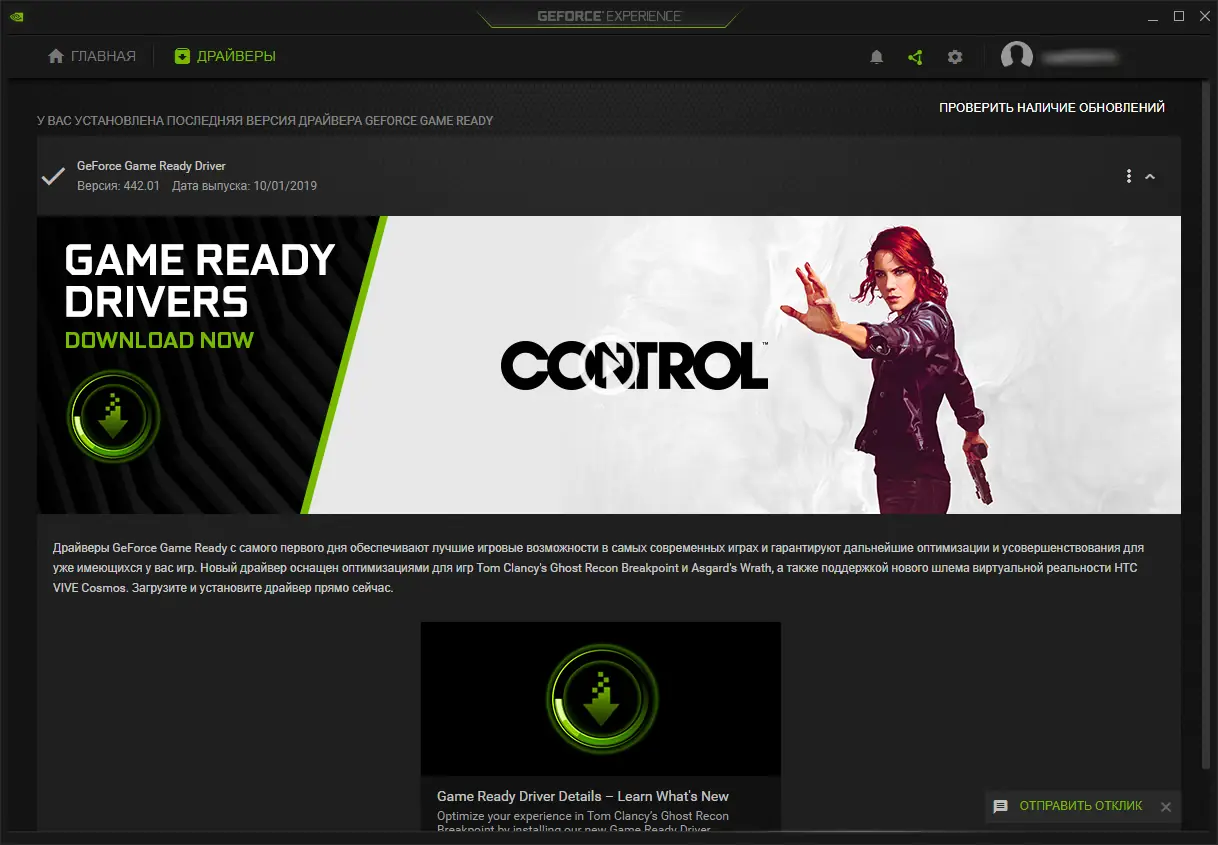Viewport: 1218px width, 845px height.
Task: Click release date 10/01/2019 text
Action: point(245,186)
